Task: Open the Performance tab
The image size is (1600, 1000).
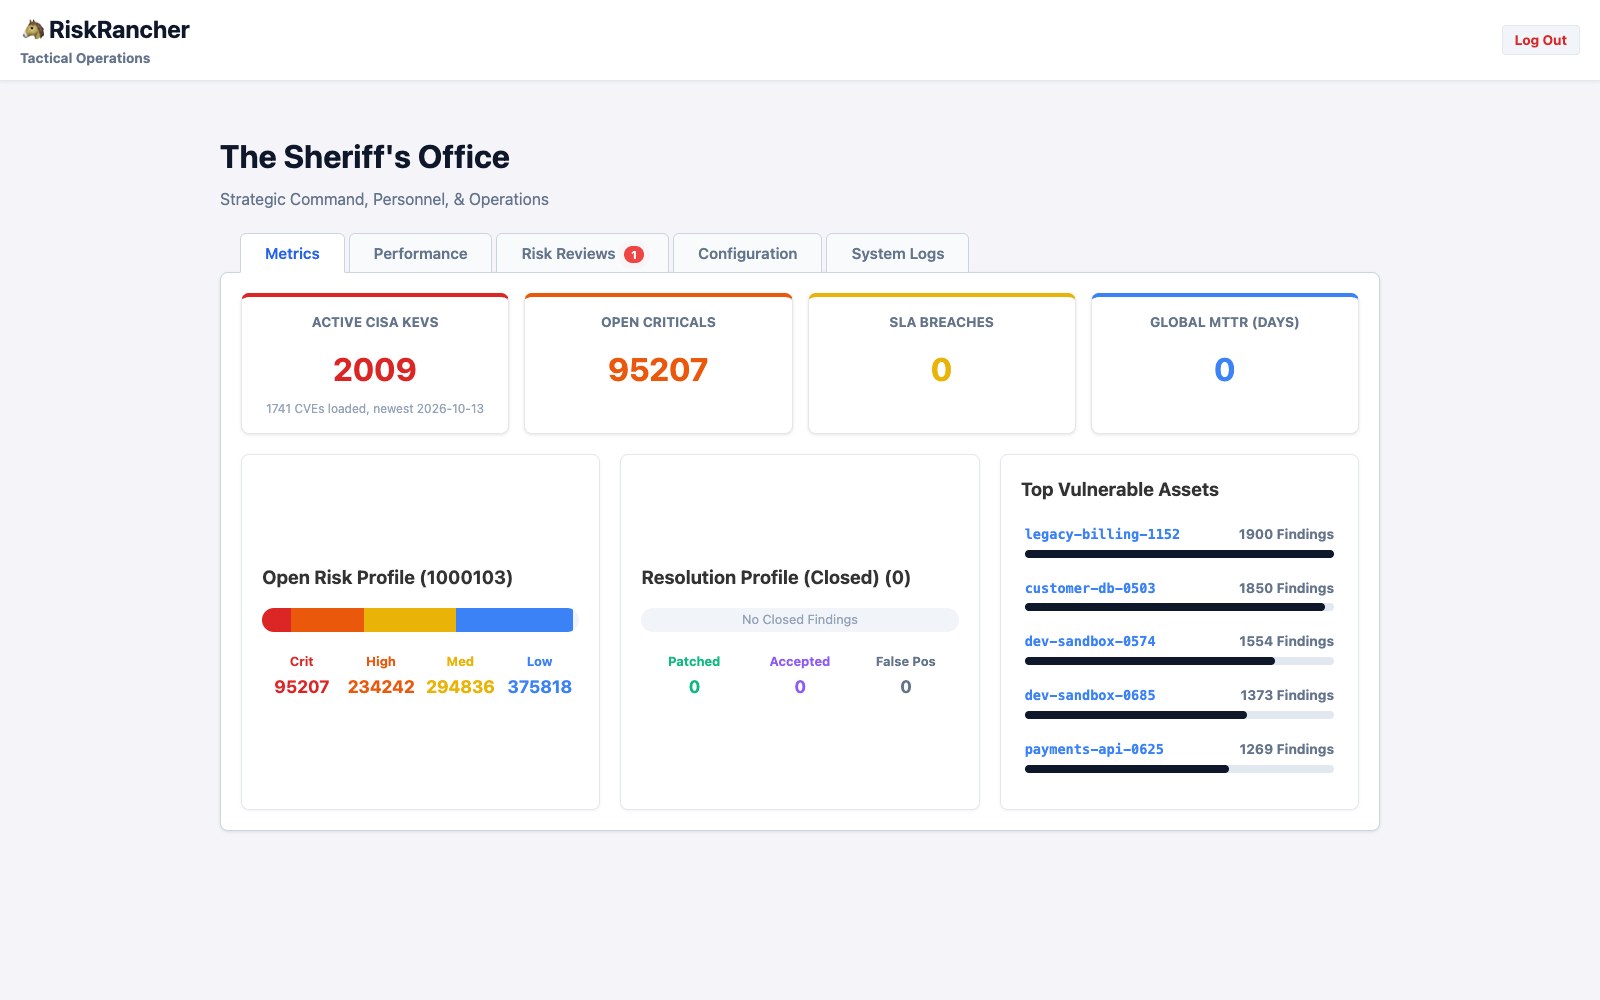Action: click(420, 254)
